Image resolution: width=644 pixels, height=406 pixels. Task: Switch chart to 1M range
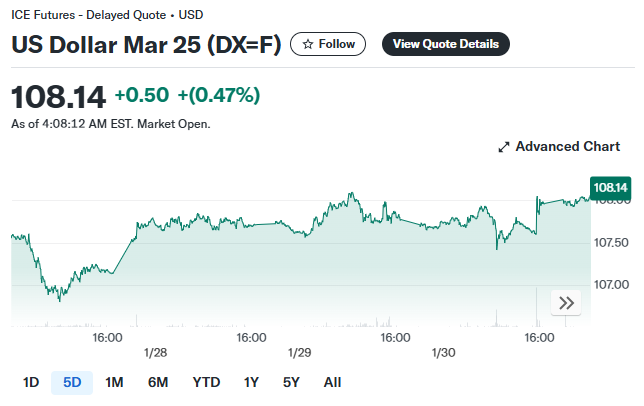click(114, 382)
